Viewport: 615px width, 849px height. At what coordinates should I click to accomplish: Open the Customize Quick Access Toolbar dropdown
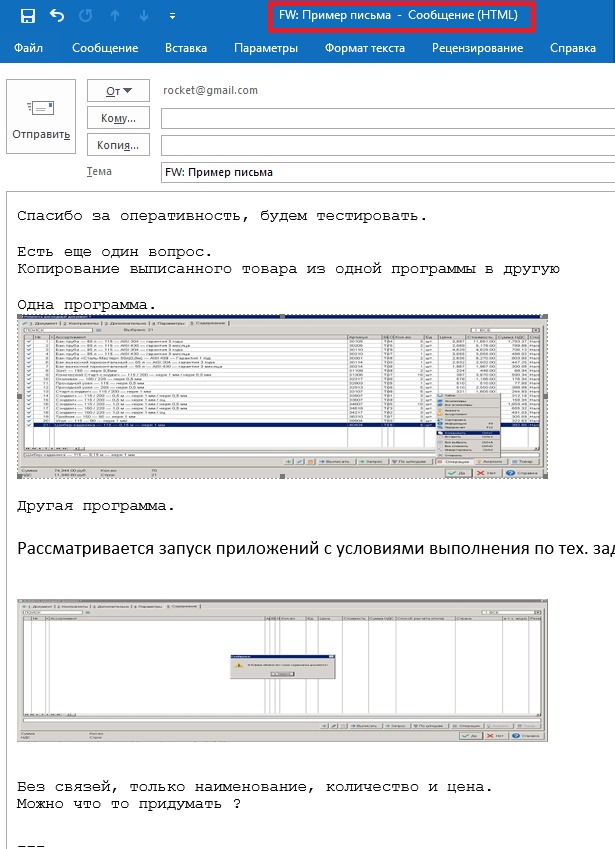172,17
